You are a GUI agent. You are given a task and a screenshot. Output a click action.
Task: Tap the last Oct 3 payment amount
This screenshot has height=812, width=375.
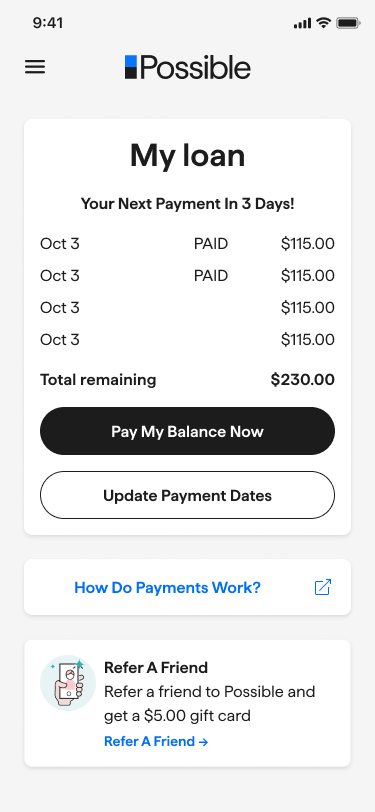tap(308, 340)
